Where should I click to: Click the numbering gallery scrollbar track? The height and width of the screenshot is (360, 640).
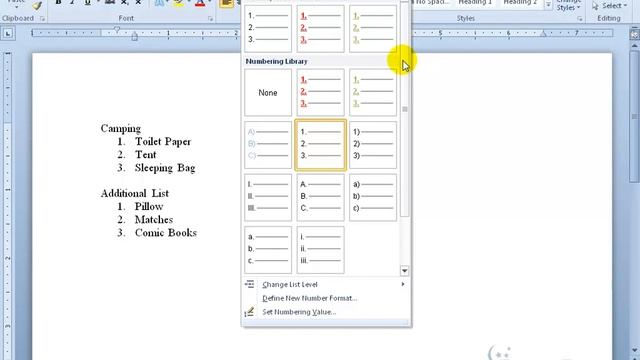tap(404, 242)
